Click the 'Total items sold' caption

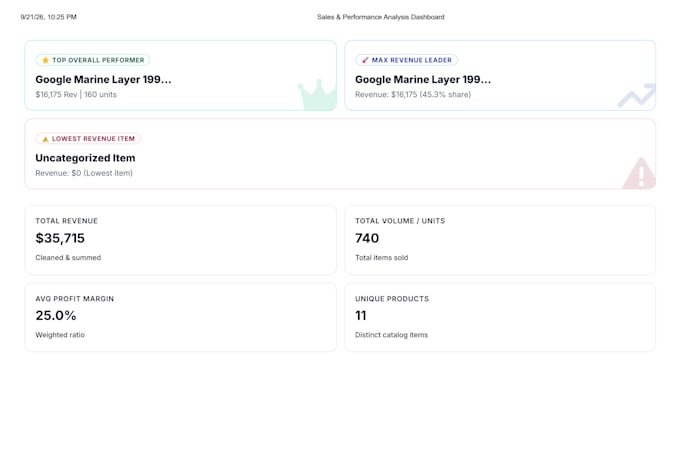[382, 258]
